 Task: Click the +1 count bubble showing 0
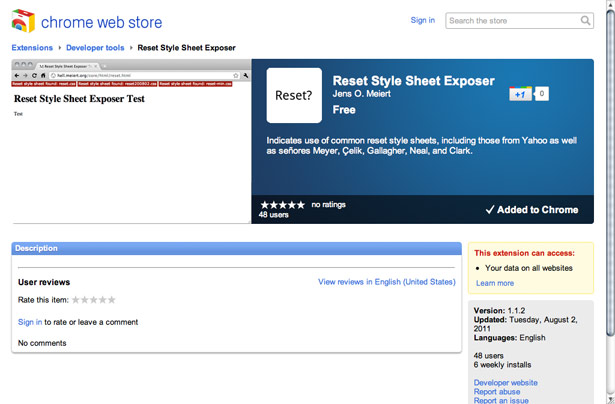point(542,94)
